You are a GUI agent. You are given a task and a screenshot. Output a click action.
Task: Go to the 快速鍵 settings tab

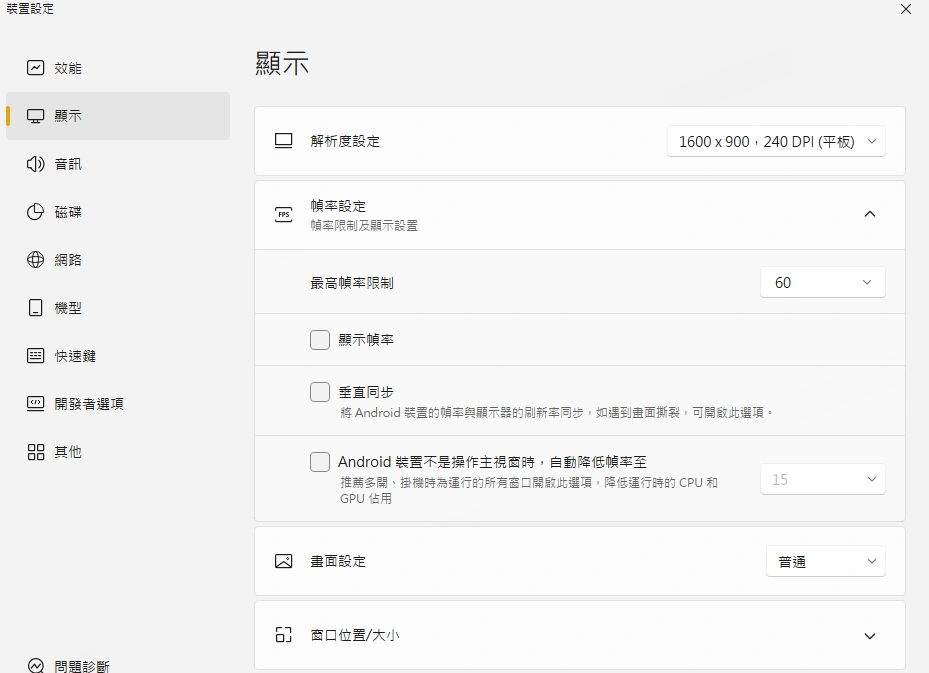(118, 355)
